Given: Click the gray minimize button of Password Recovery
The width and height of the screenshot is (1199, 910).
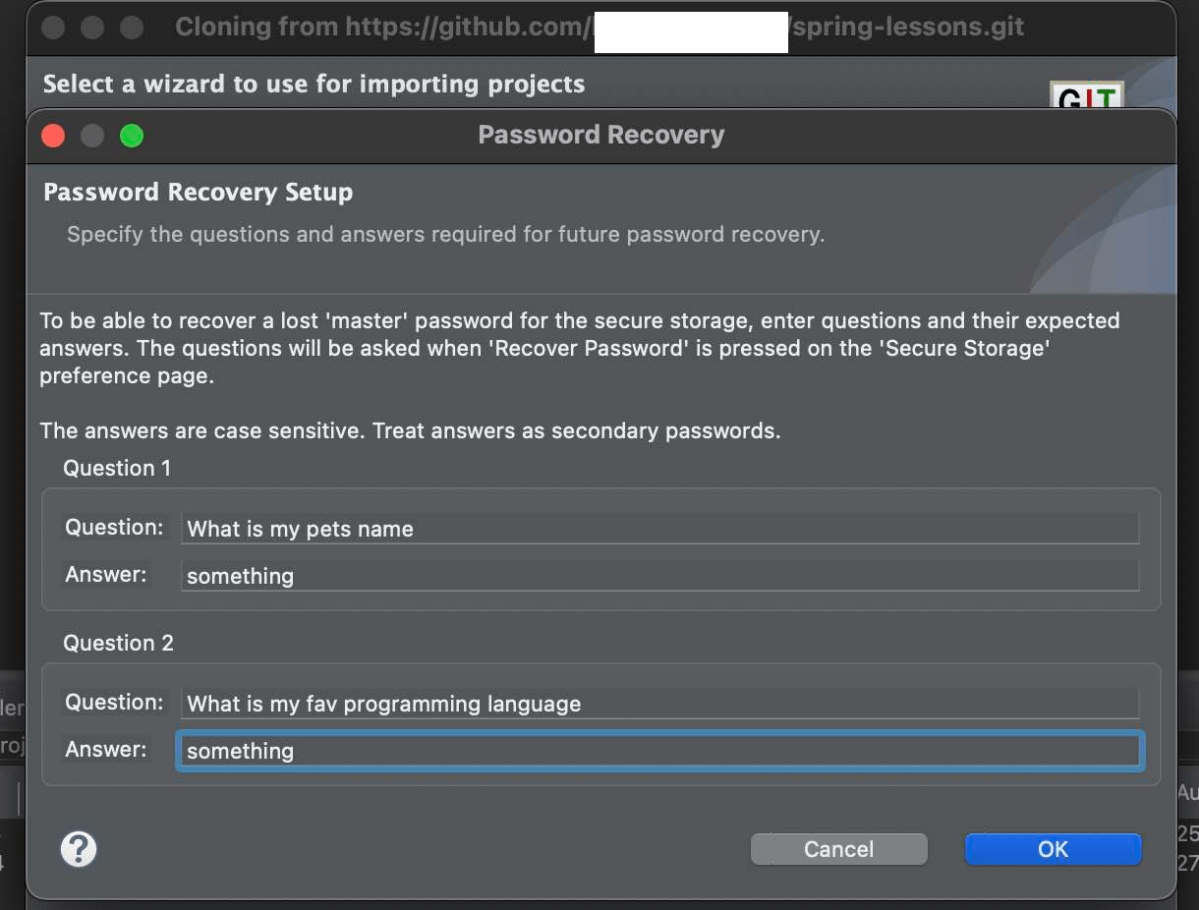Looking at the screenshot, I should (92, 135).
